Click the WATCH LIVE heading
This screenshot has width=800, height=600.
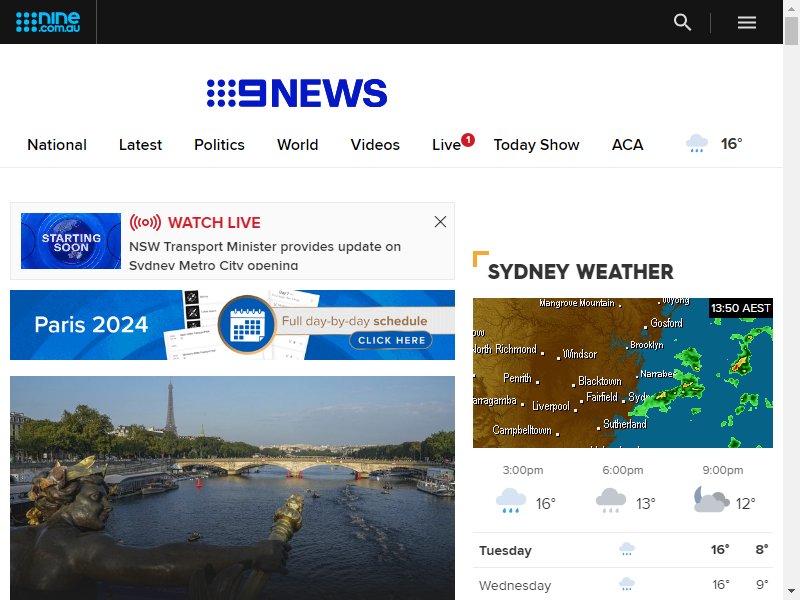coord(214,222)
